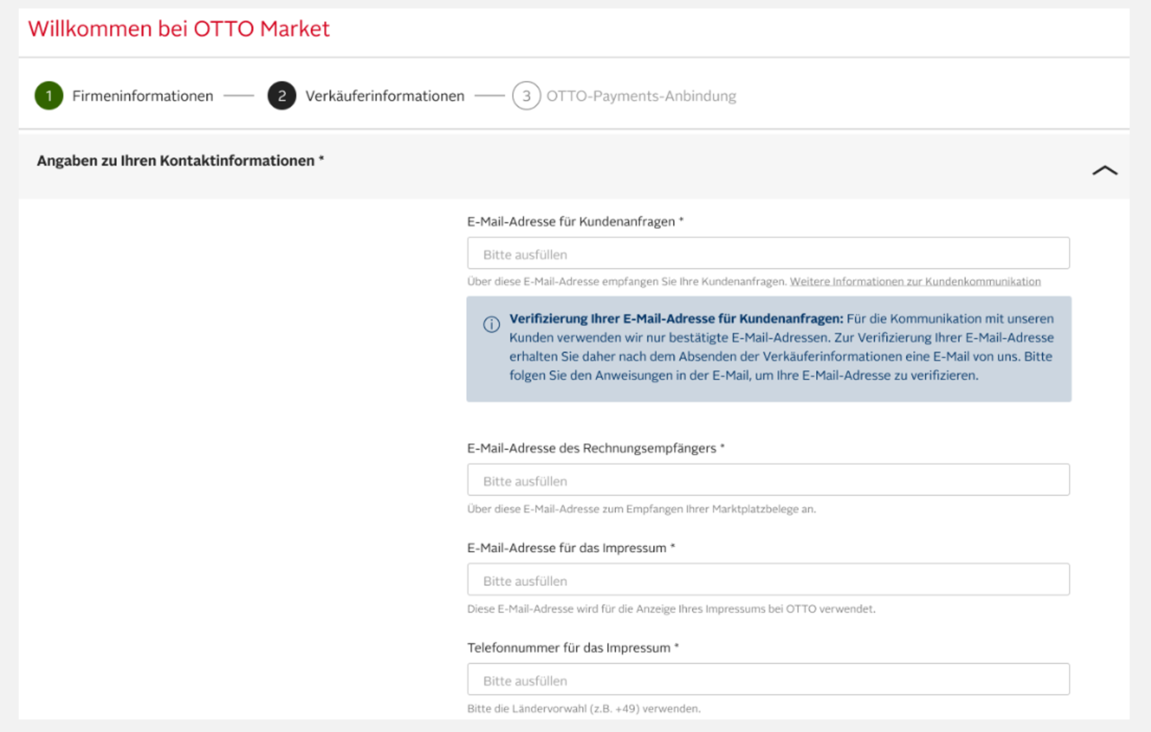The width and height of the screenshot is (1151, 732).
Task: Click the Telefonnummer für das Impressum input field
Action: coord(767,678)
